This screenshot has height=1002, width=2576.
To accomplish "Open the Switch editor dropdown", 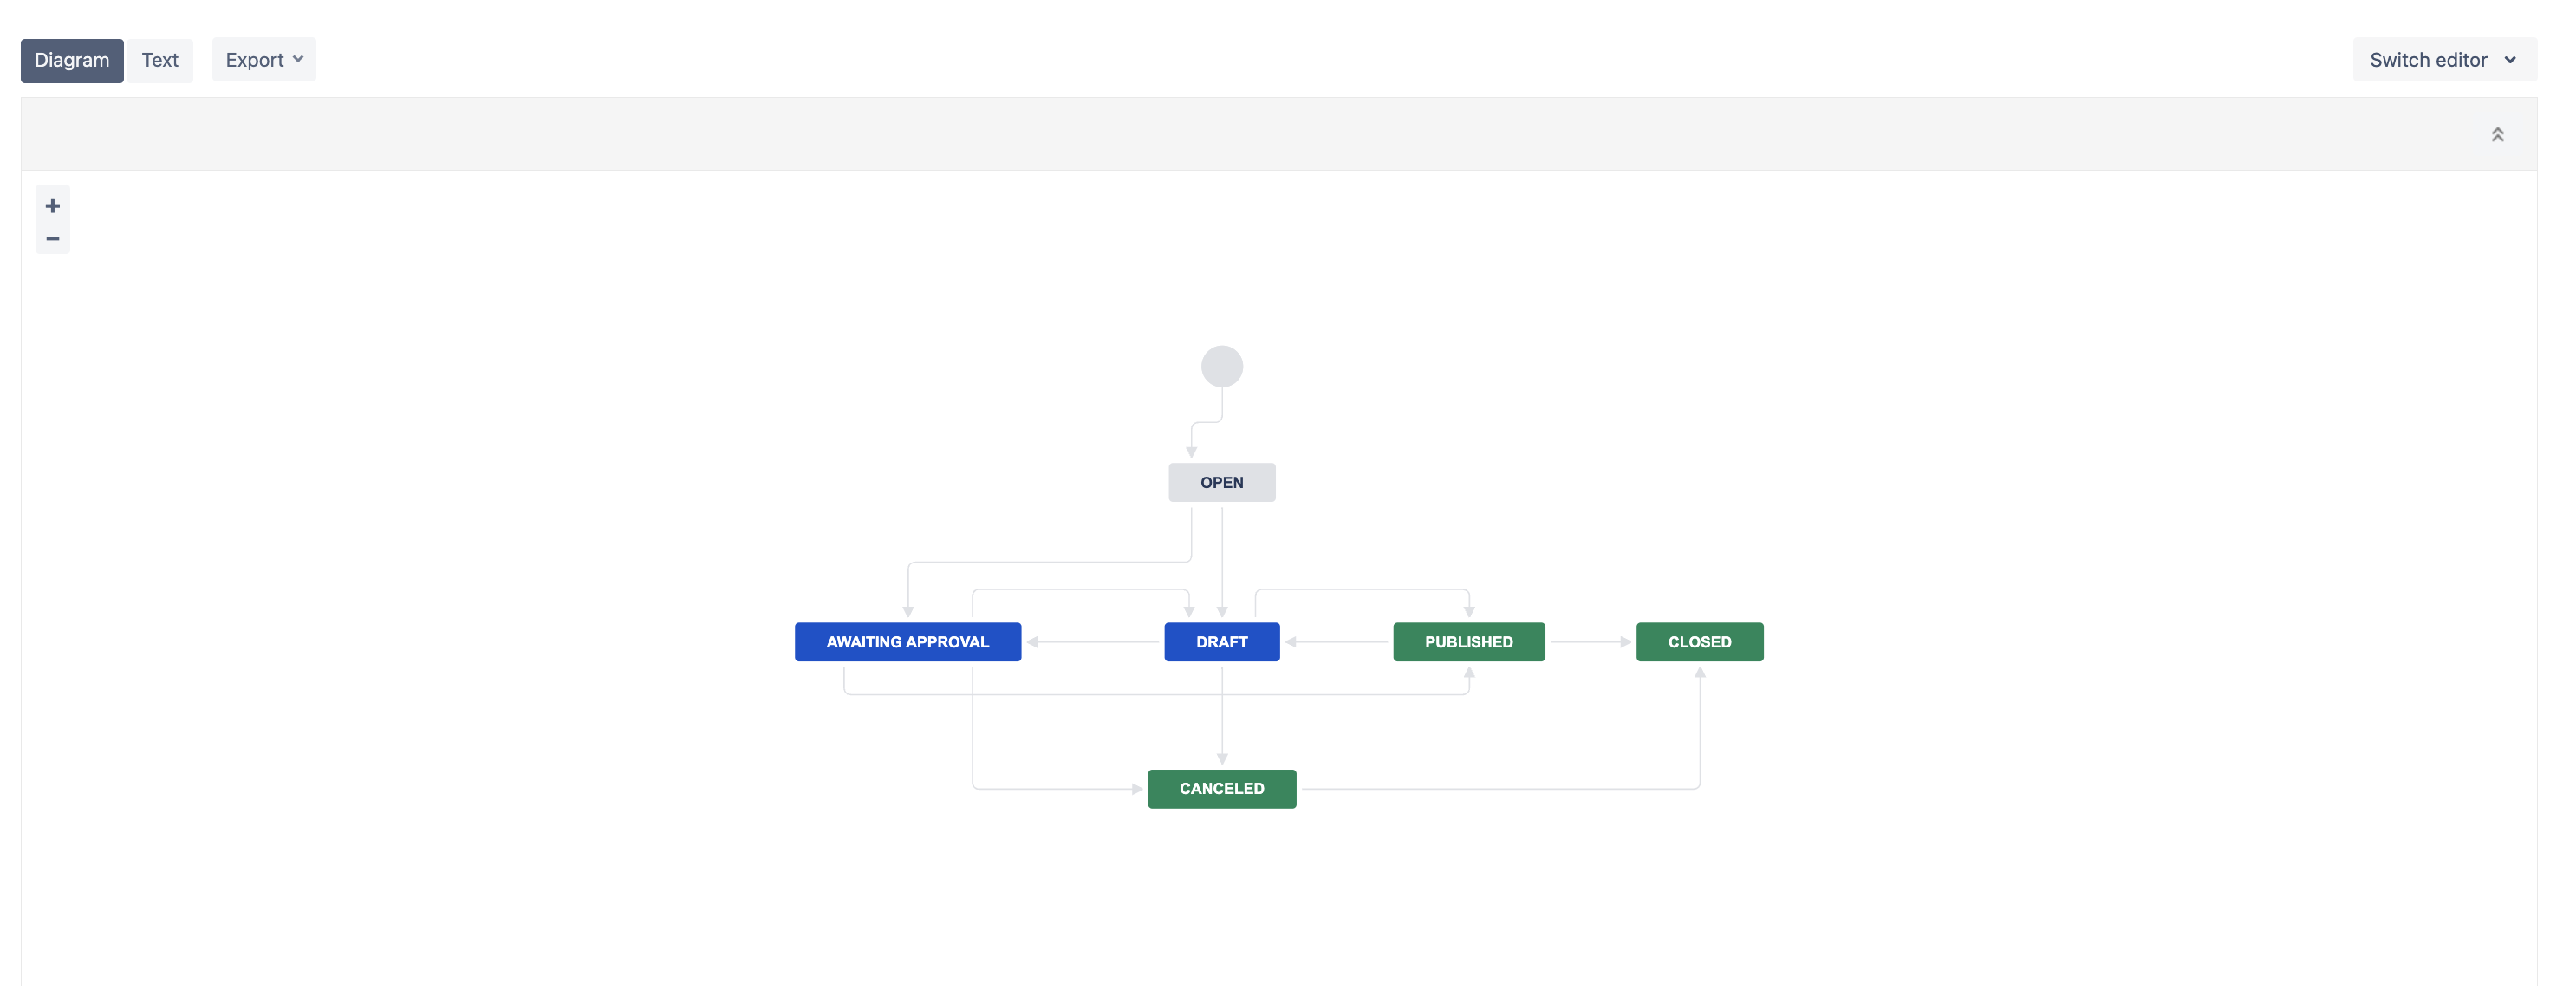I will click(2443, 60).
